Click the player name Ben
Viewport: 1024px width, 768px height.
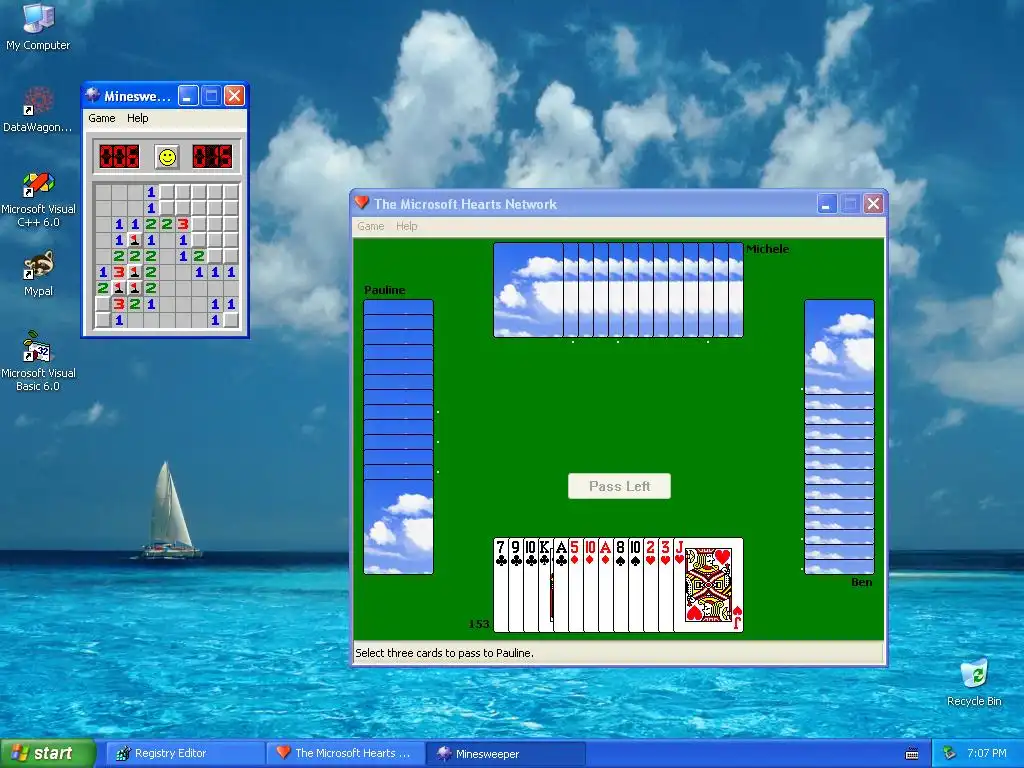[x=862, y=582]
